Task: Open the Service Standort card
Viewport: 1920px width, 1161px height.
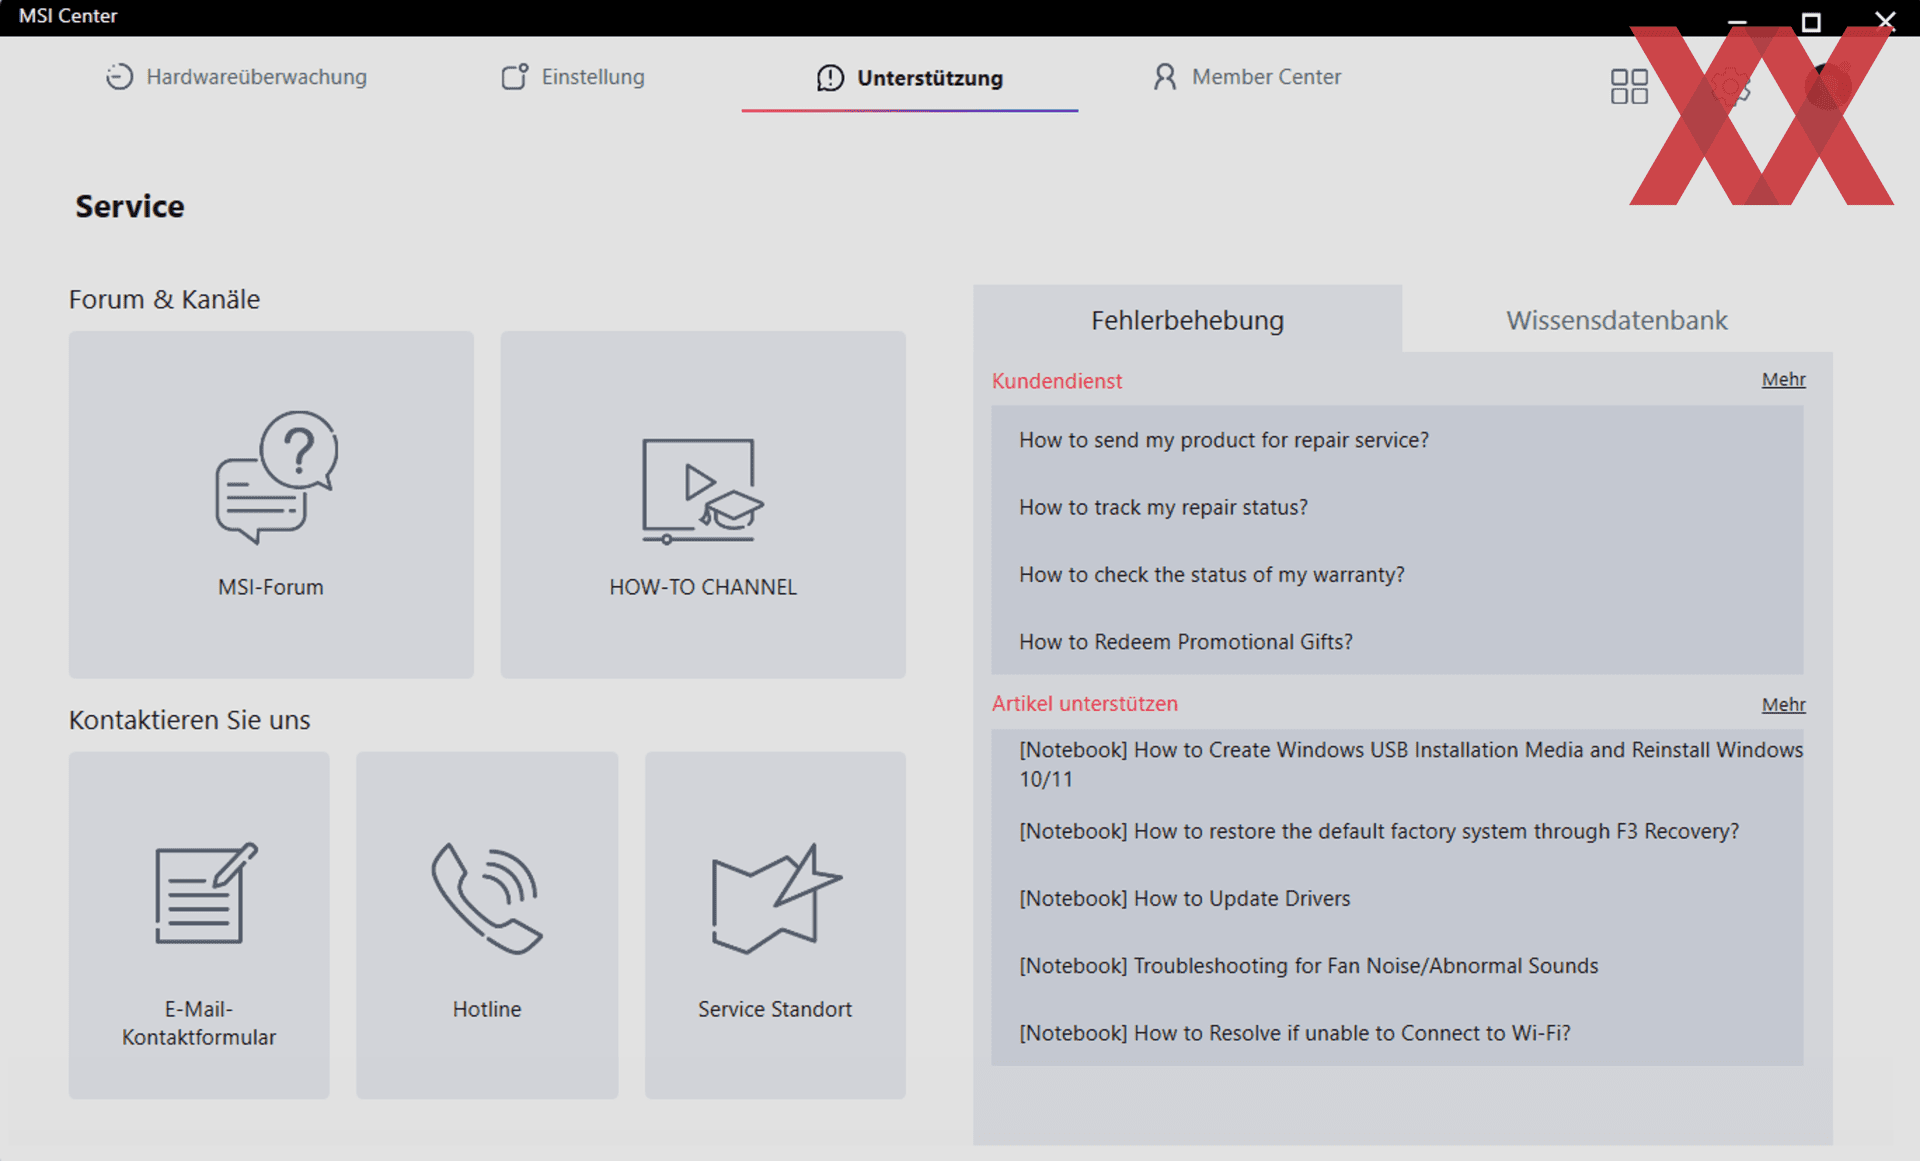Action: point(775,925)
